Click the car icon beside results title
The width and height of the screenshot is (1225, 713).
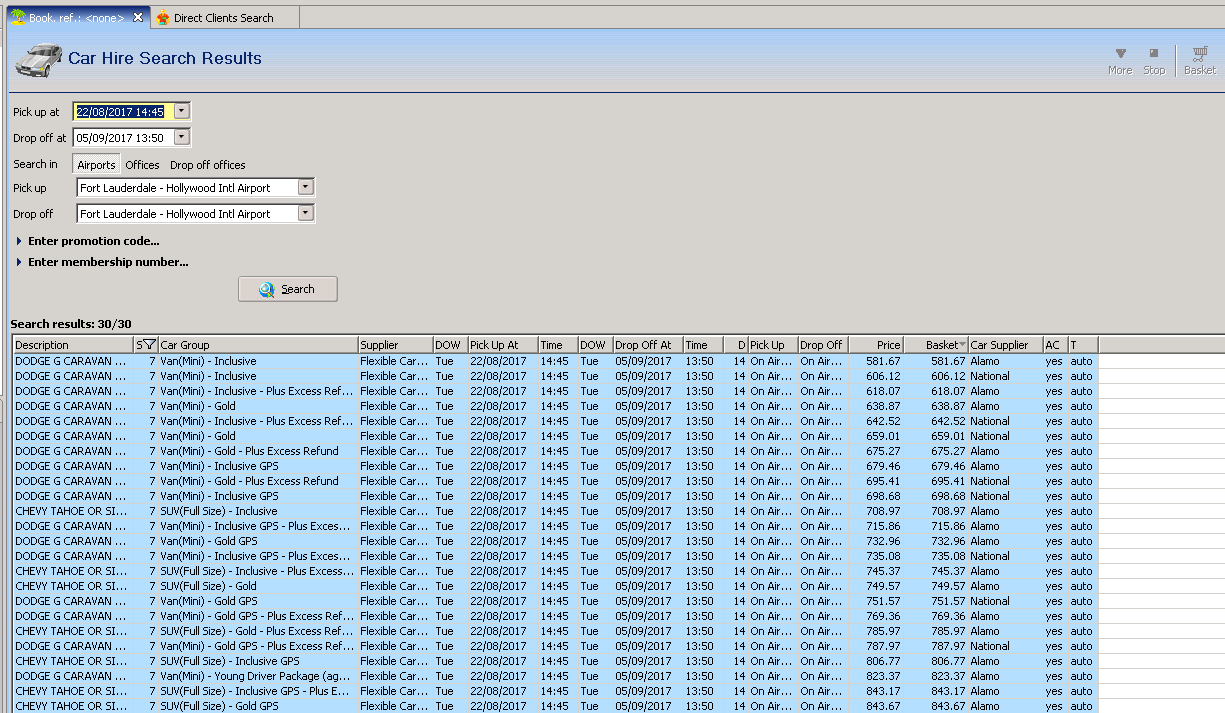pos(38,60)
